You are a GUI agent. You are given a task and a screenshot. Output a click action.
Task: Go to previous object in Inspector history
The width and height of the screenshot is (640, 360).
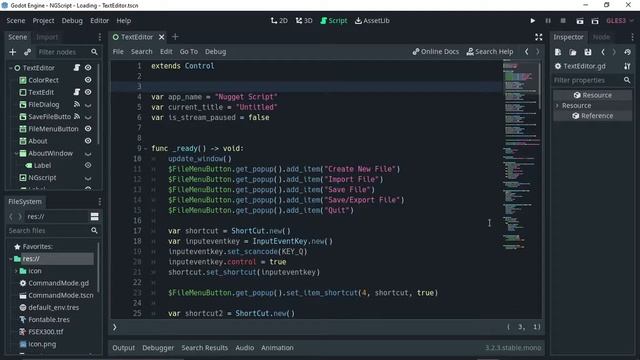(603, 52)
